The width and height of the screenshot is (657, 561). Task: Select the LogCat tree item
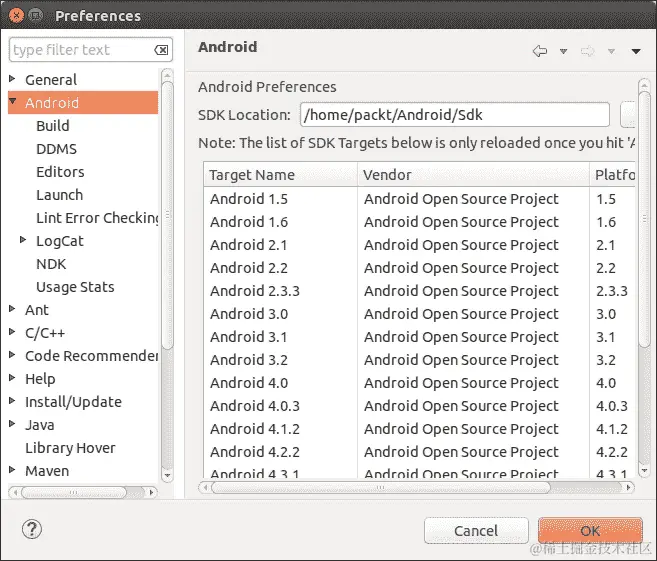[60, 241]
